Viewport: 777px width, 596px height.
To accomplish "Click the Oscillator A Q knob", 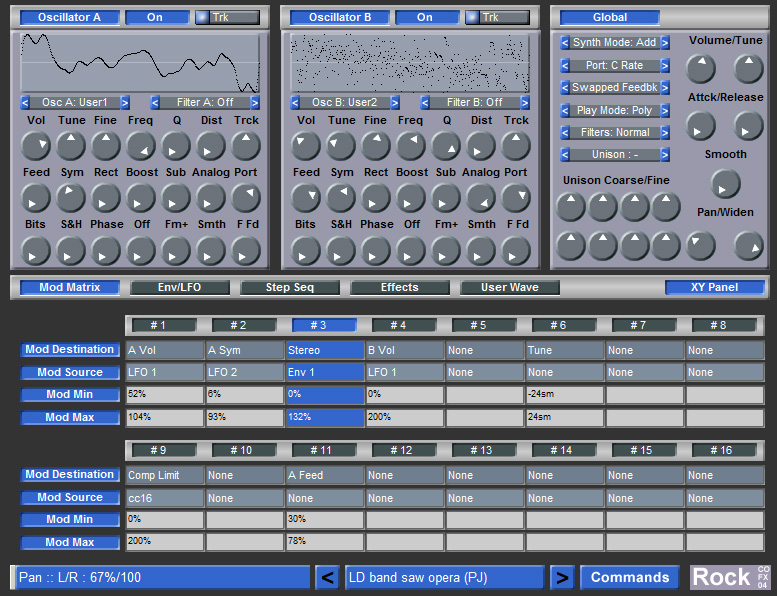I will coord(176,146).
